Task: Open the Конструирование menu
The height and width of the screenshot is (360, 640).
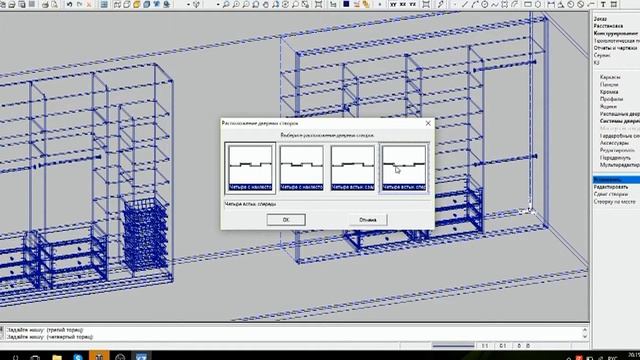Action: [x=616, y=33]
